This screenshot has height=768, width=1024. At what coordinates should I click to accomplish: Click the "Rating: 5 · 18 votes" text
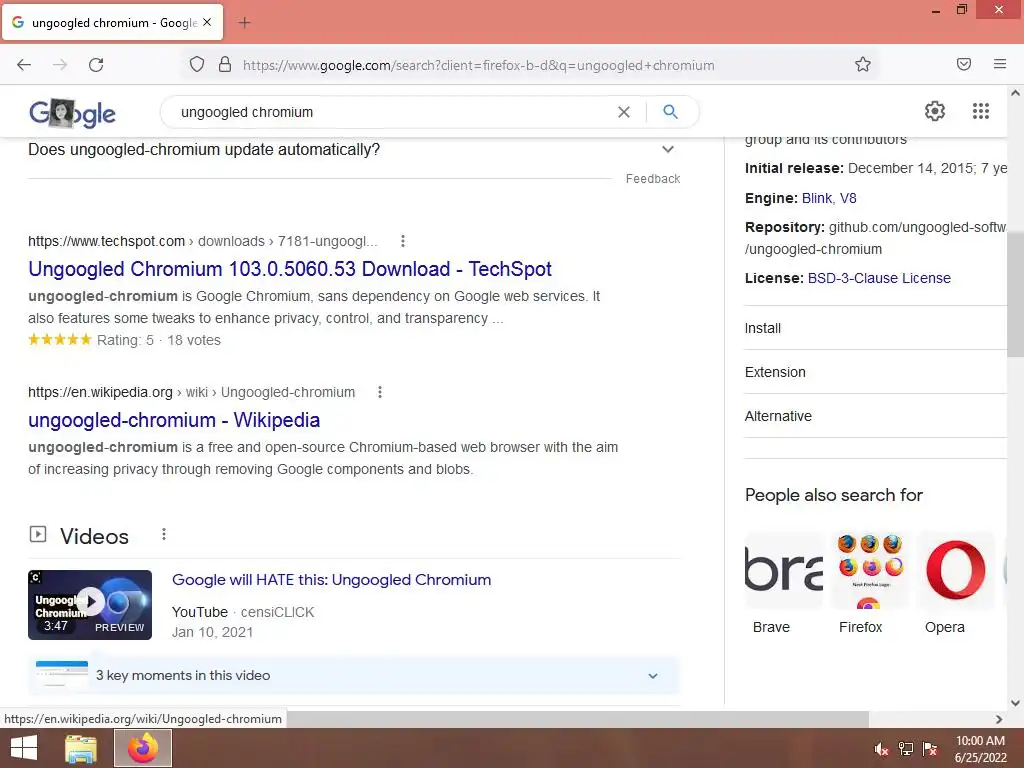click(x=159, y=340)
